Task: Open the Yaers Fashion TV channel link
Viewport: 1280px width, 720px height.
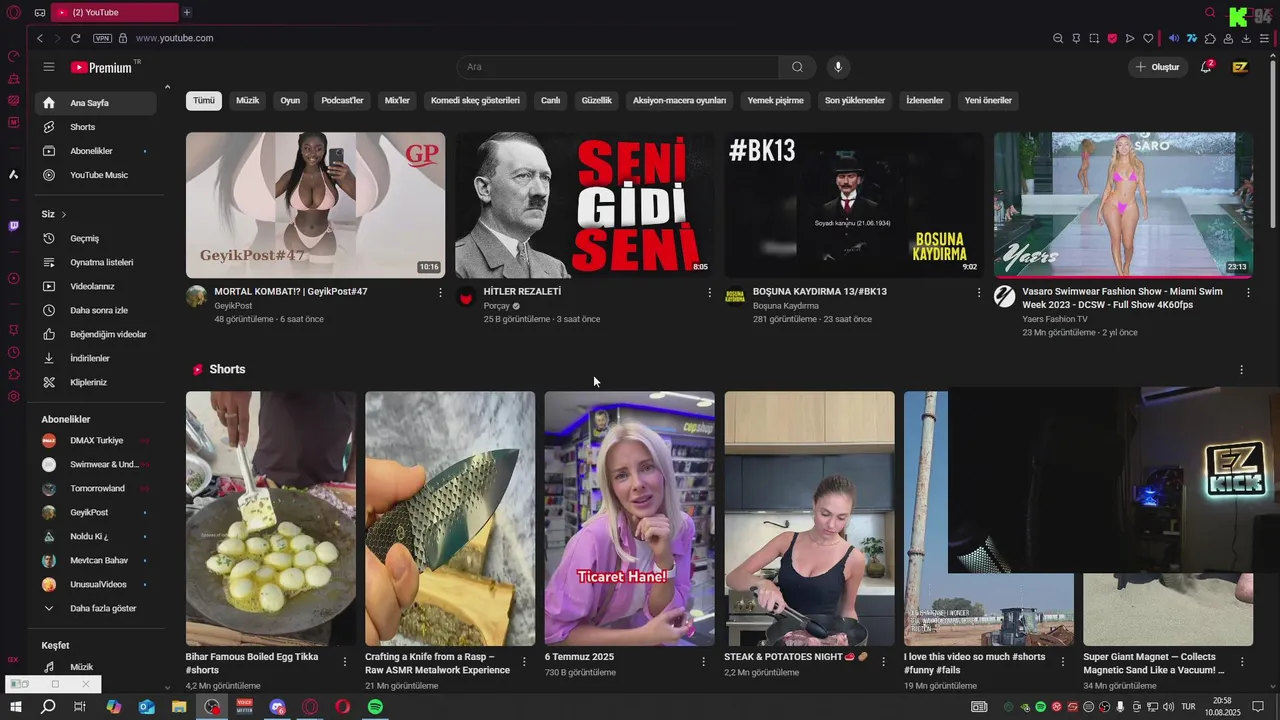Action: 1055,319
